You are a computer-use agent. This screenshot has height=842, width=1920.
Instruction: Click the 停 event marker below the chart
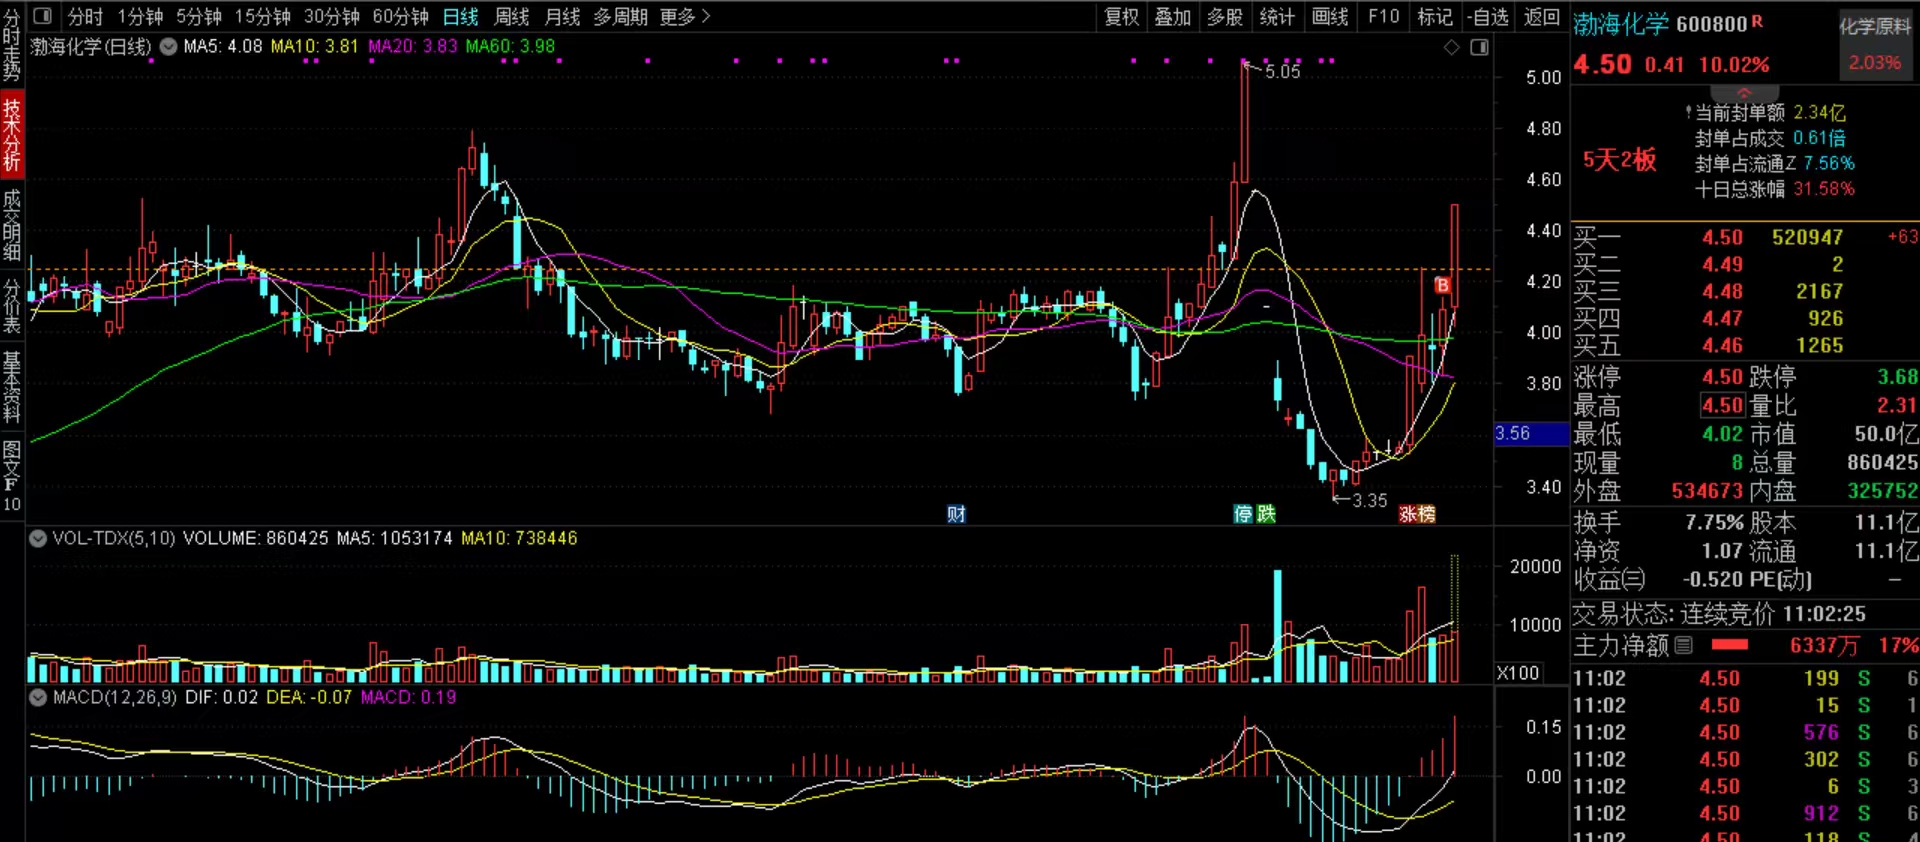[x=1243, y=514]
